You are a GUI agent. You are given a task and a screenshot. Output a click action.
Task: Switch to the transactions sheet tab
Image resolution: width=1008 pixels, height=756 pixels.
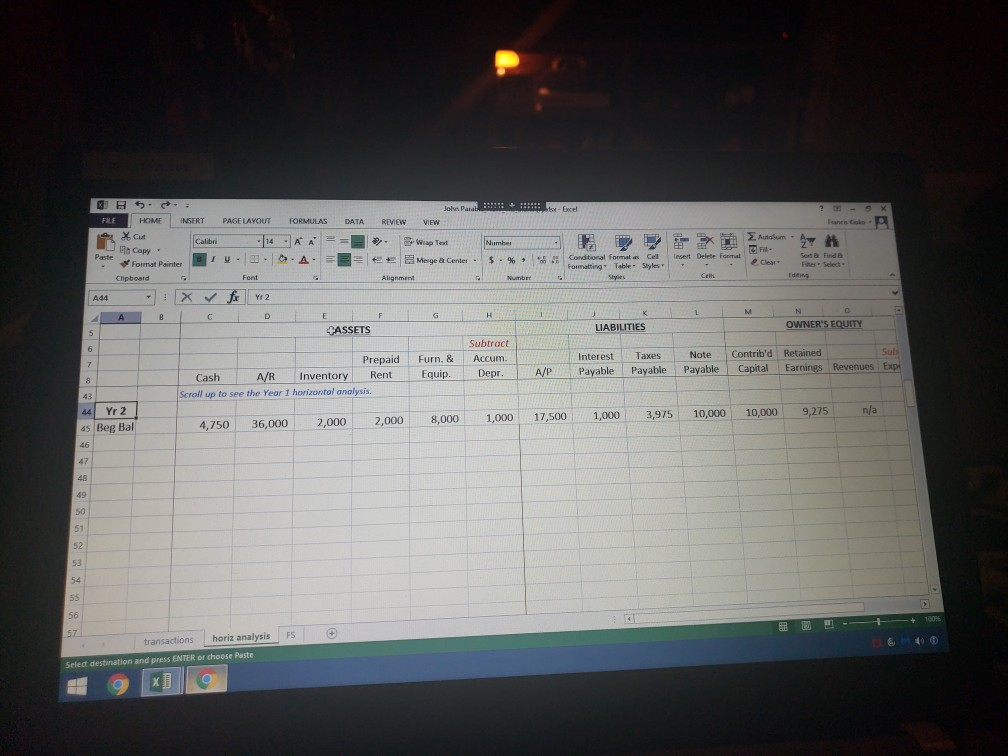coord(169,638)
